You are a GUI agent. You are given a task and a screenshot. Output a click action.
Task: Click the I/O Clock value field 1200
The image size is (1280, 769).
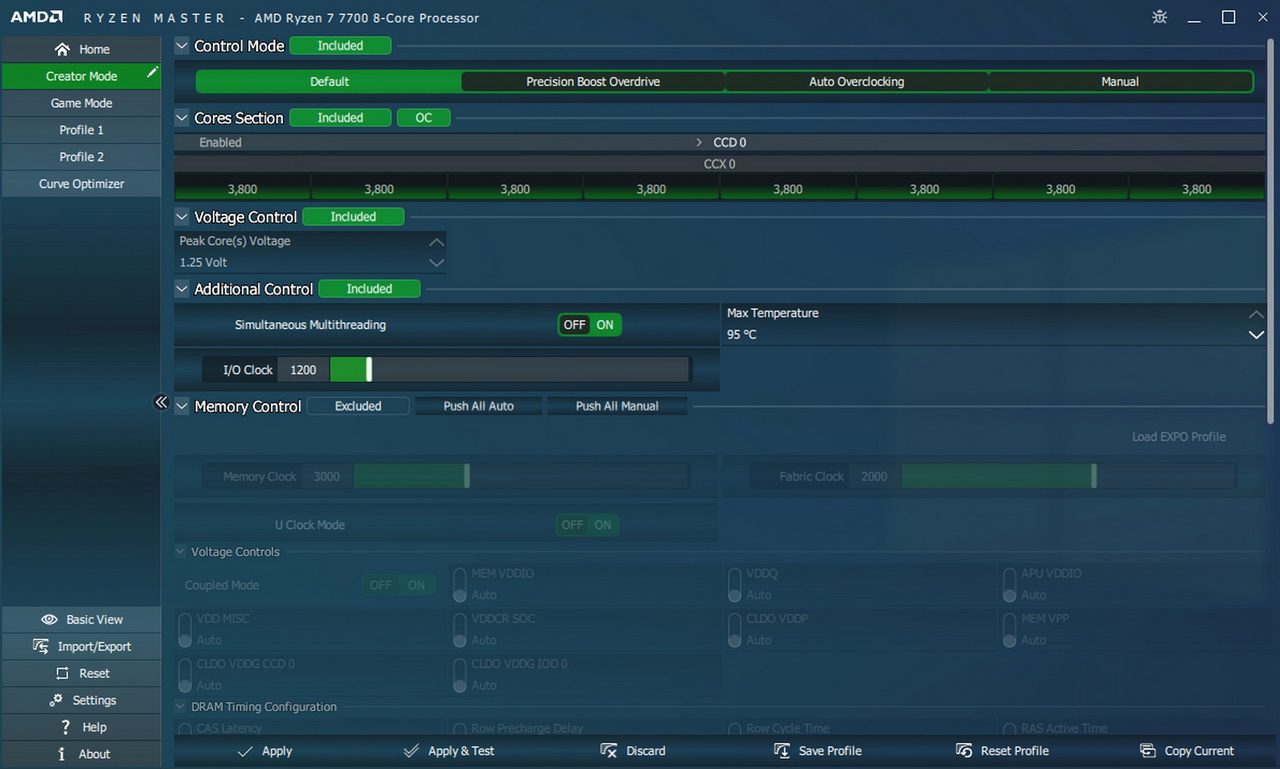(x=303, y=370)
